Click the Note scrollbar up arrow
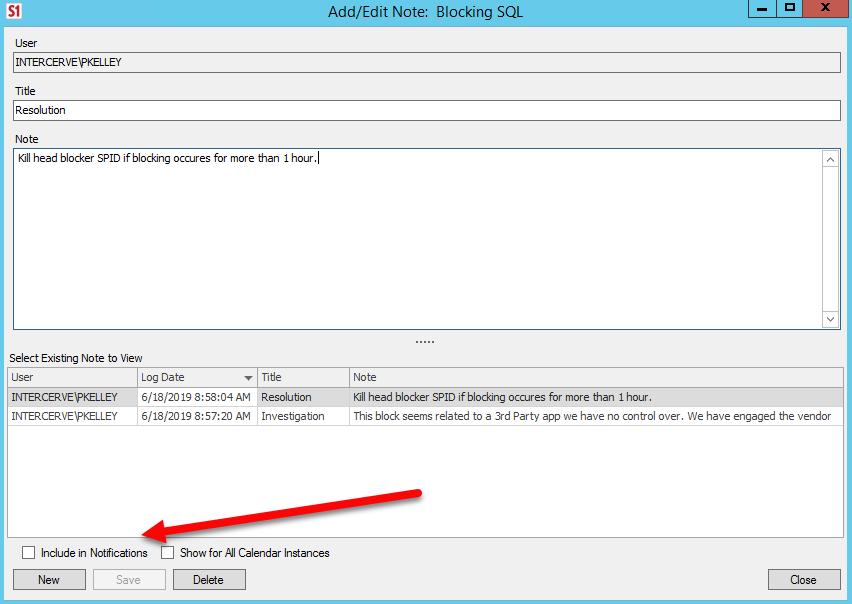The image size is (852, 604). (x=830, y=159)
